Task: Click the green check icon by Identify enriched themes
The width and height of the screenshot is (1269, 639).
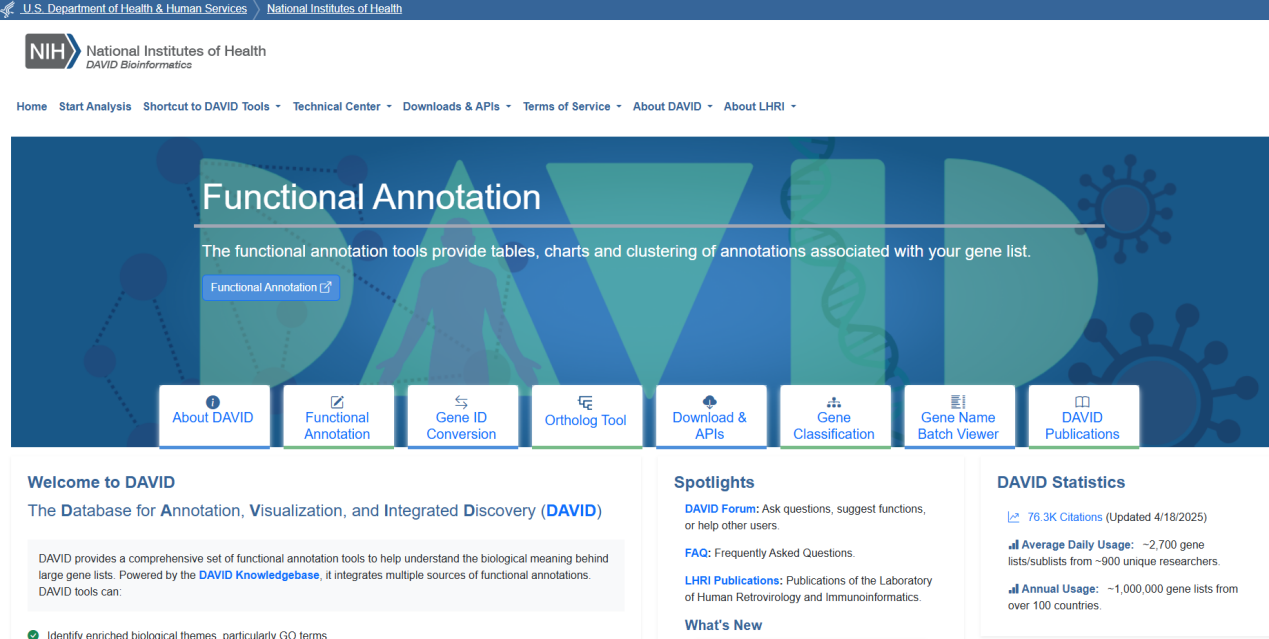Action: coord(33,635)
